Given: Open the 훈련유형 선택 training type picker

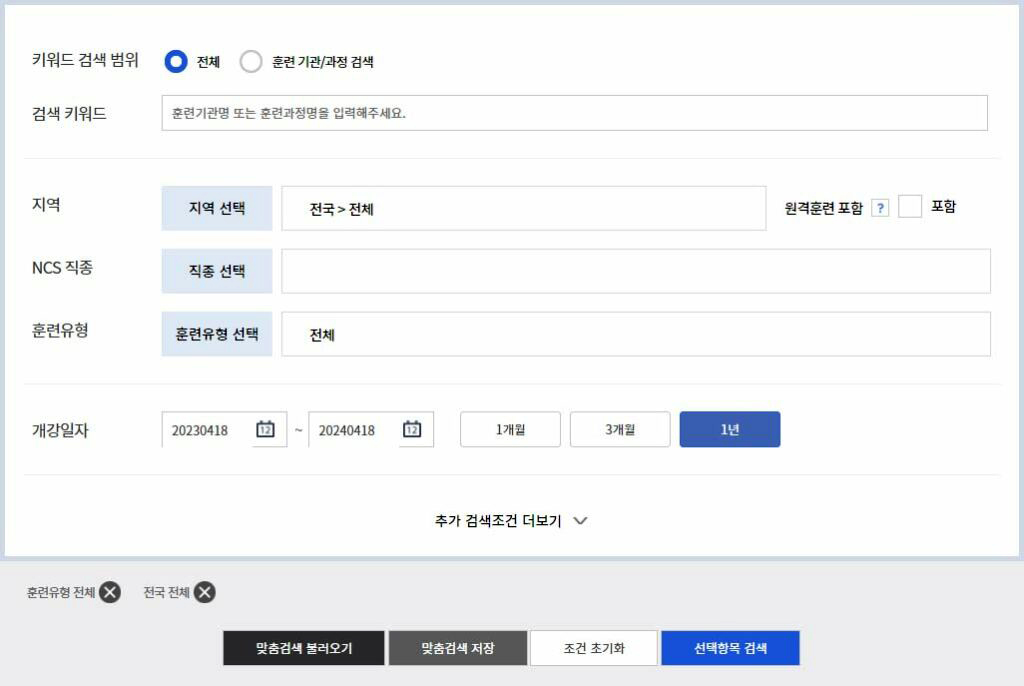Looking at the screenshot, I should point(216,334).
